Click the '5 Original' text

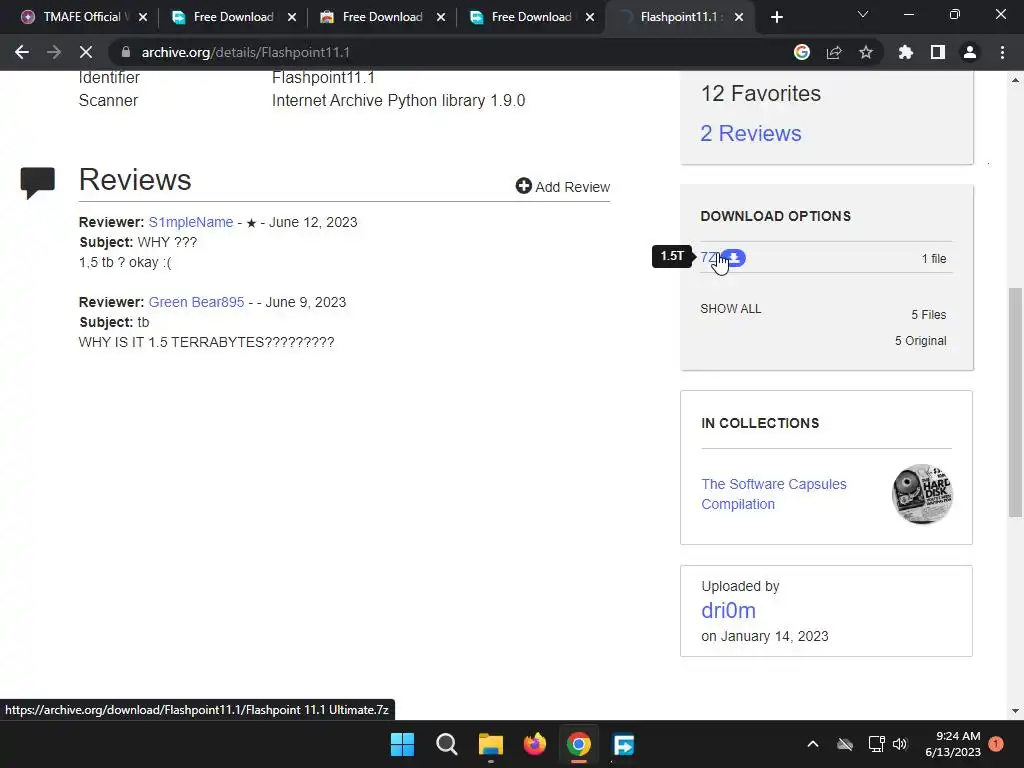(x=920, y=341)
